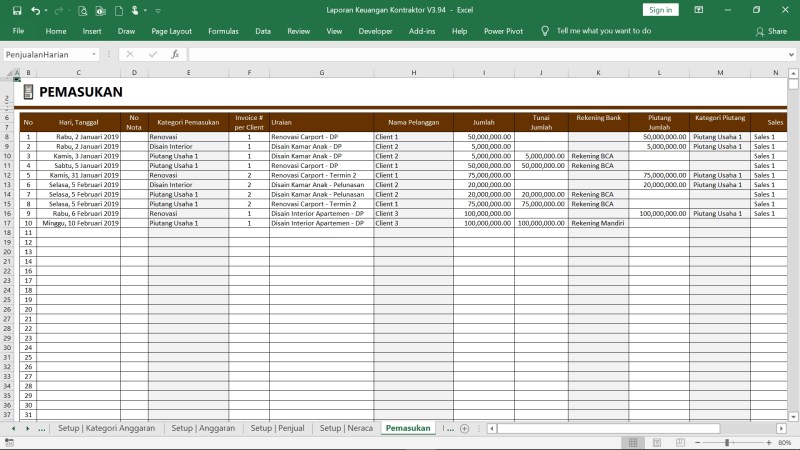Open the Review ribbon tab
The height and width of the screenshot is (450, 800).
[x=298, y=31]
